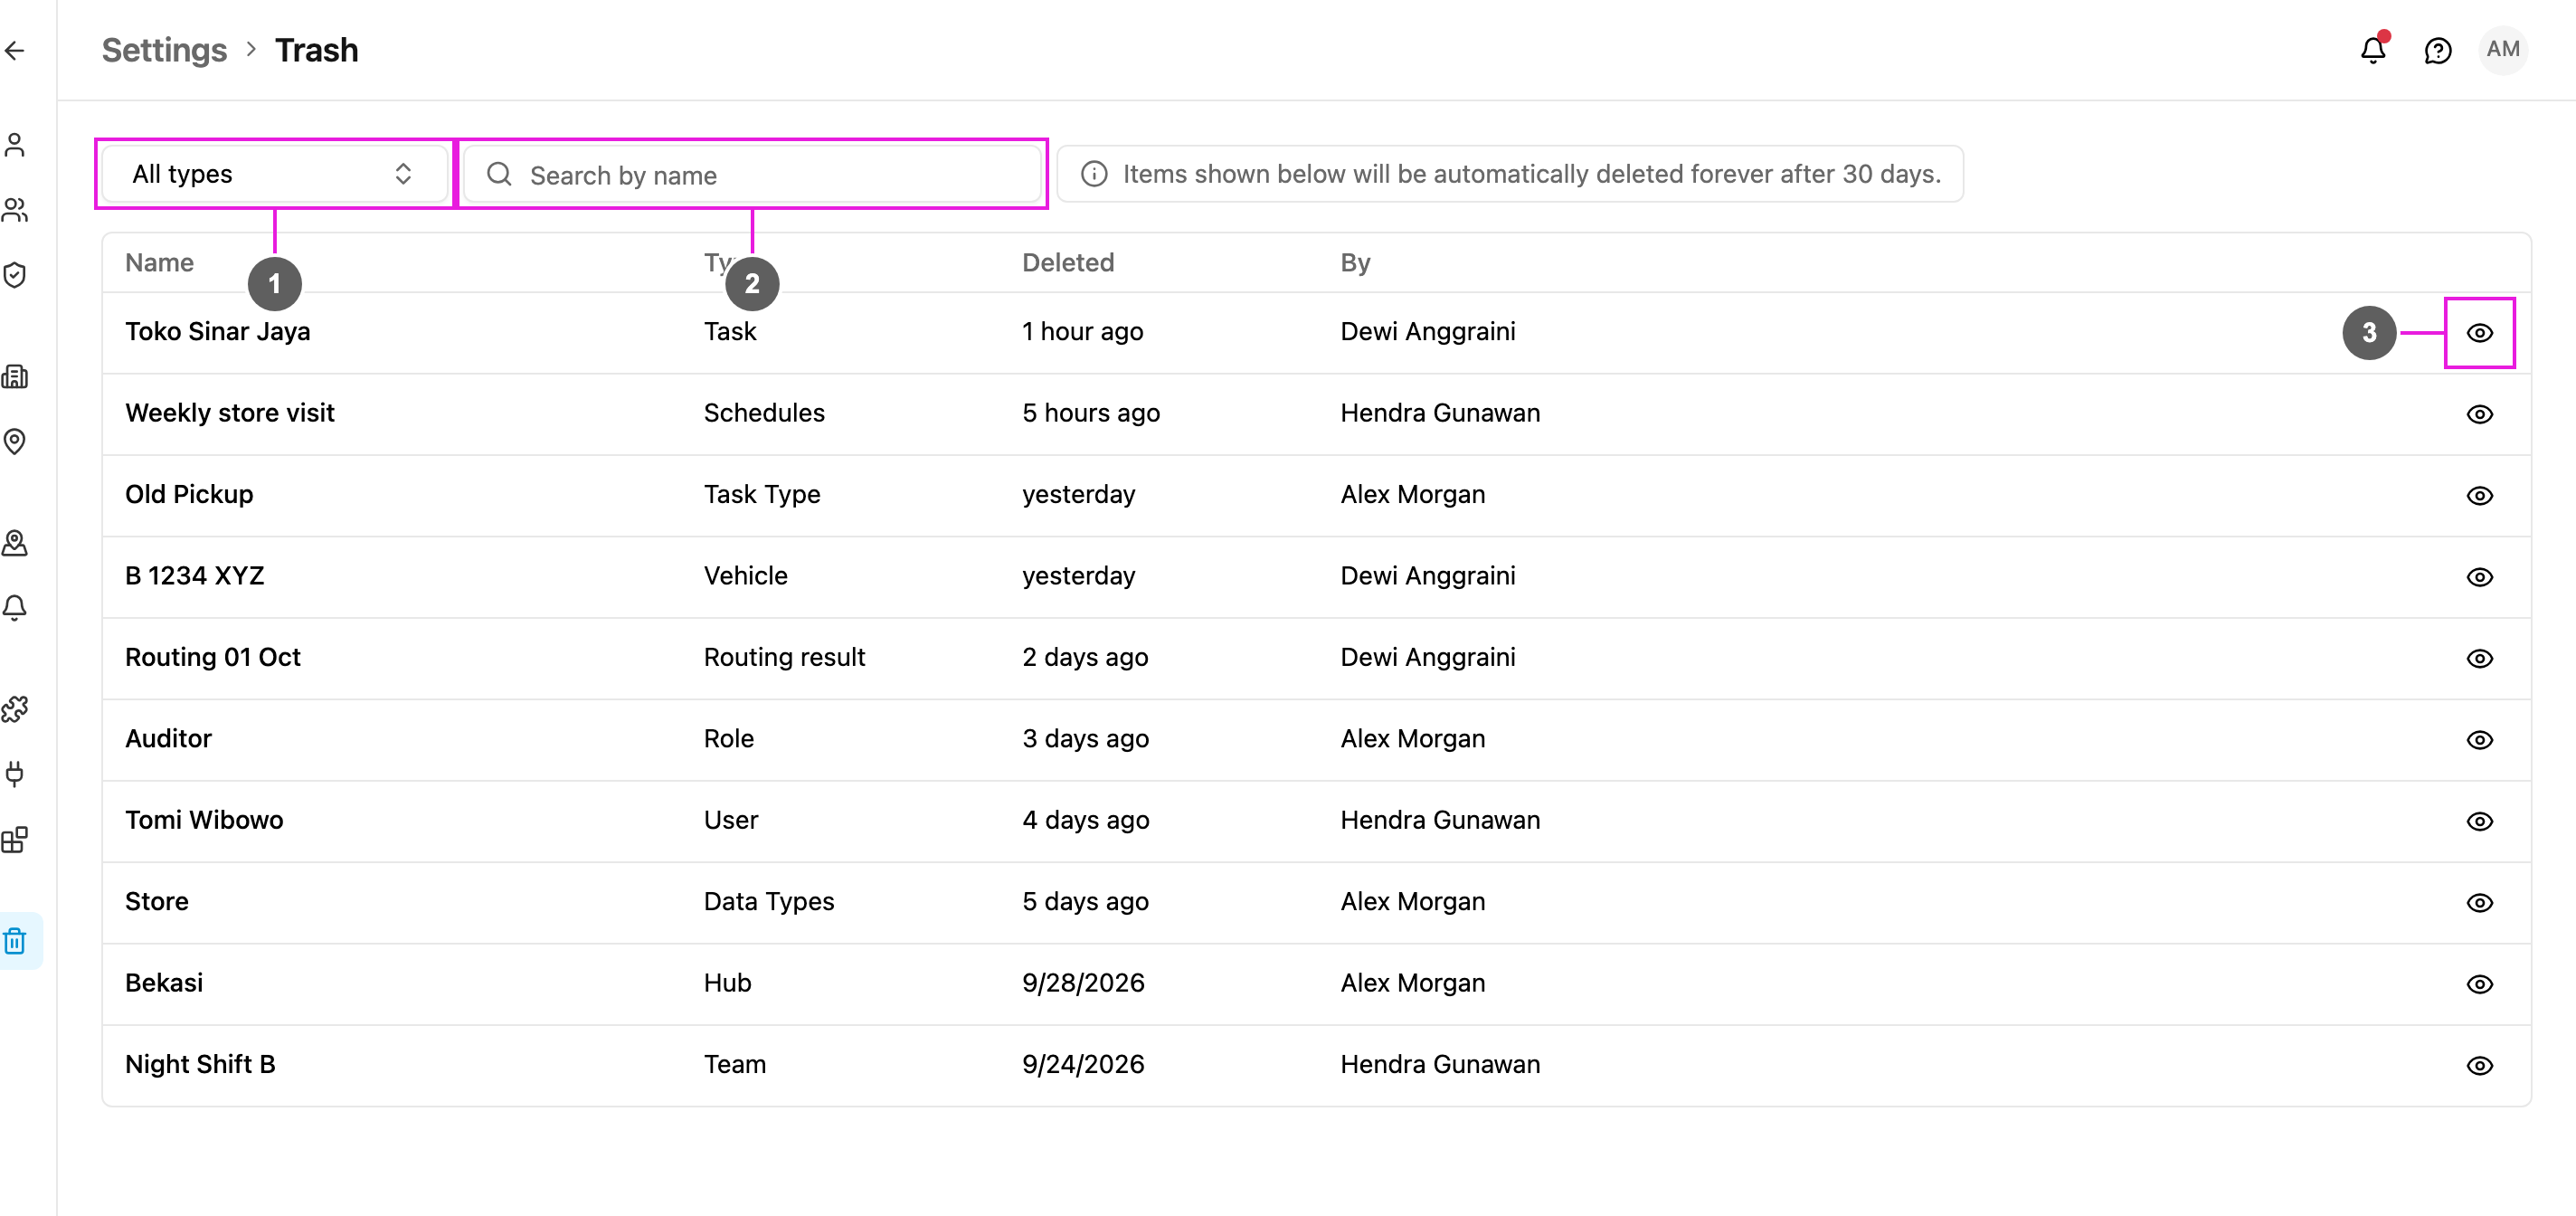
Task: Open notifications bell with red dot
Action: 2373,50
